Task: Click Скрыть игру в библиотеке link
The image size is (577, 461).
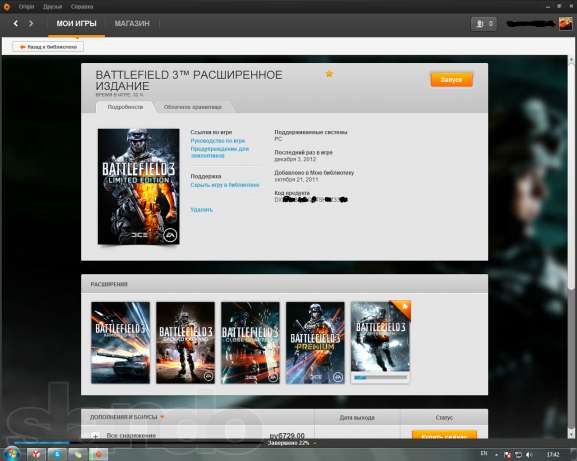Action: (x=225, y=185)
